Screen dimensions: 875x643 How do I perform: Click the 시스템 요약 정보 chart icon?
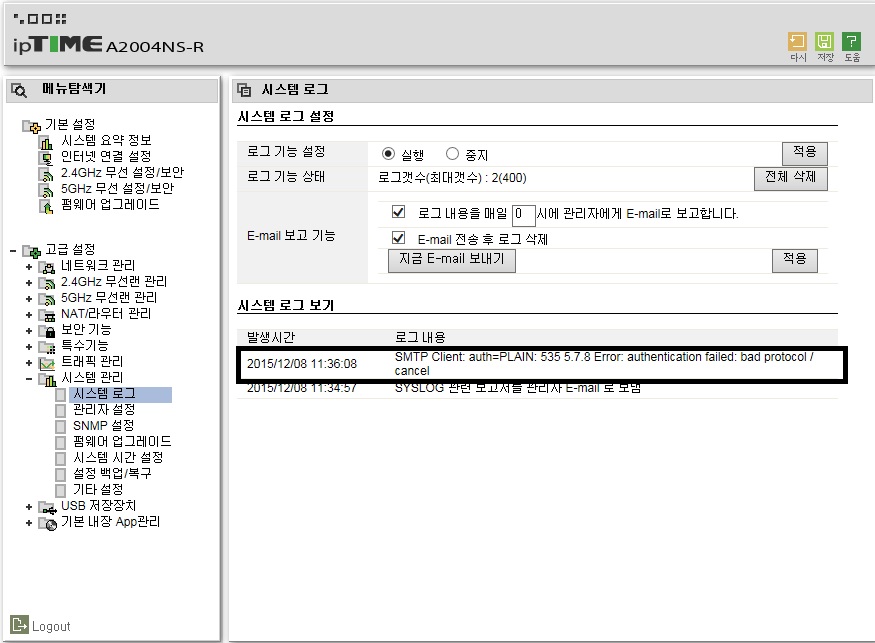click(x=46, y=142)
